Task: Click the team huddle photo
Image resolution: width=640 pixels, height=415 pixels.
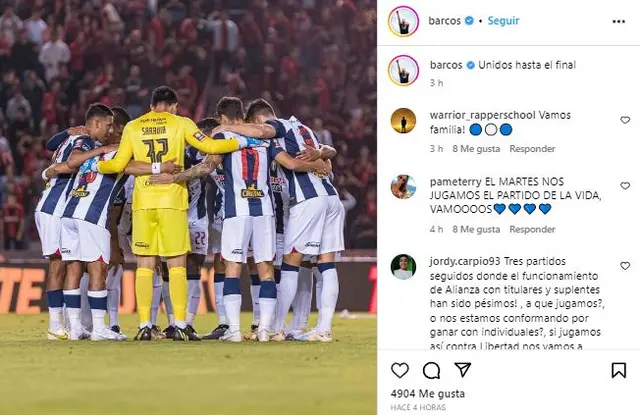Action: point(188,207)
